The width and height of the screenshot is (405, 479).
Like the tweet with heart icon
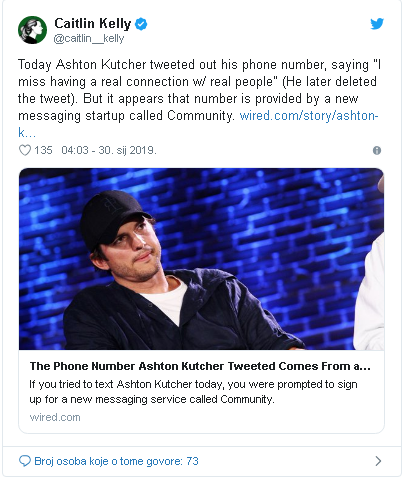click(x=25, y=150)
